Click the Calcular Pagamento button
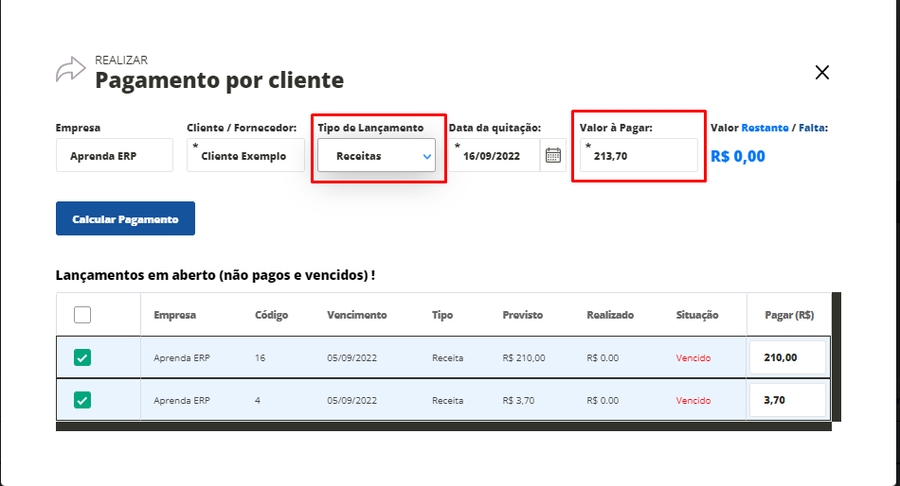This screenshot has height=486, width=900. click(125, 219)
